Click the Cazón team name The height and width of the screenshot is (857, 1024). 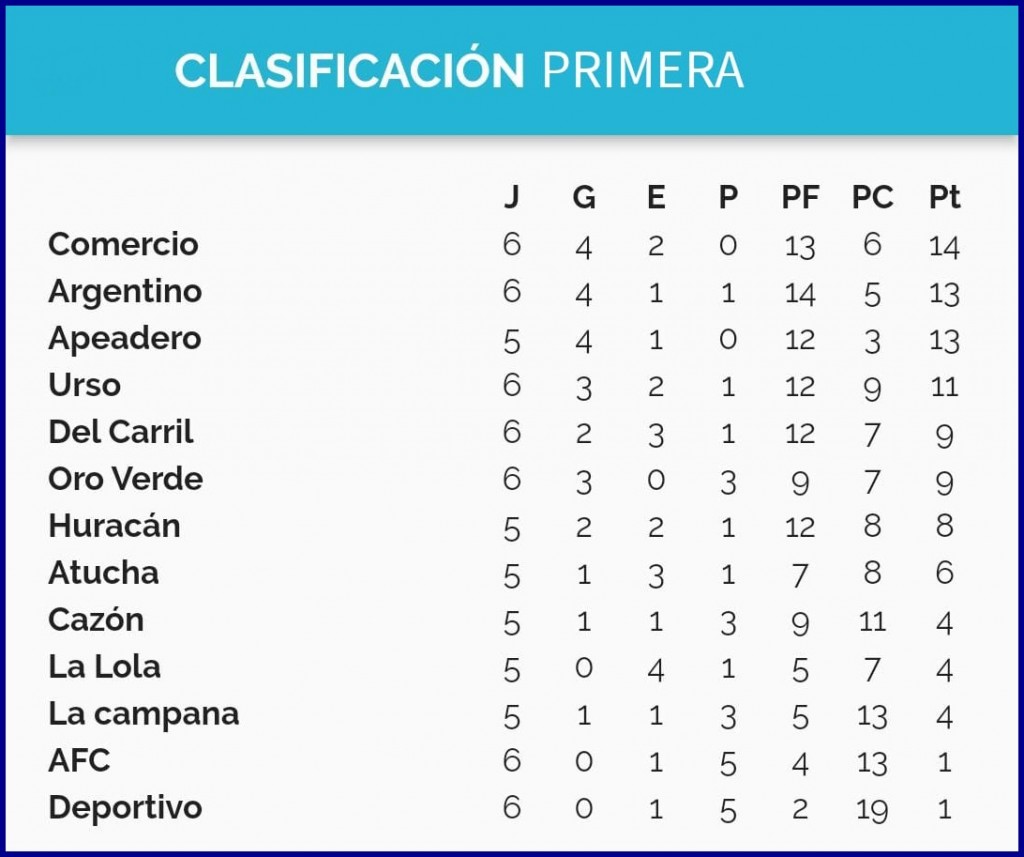click(x=96, y=620)
